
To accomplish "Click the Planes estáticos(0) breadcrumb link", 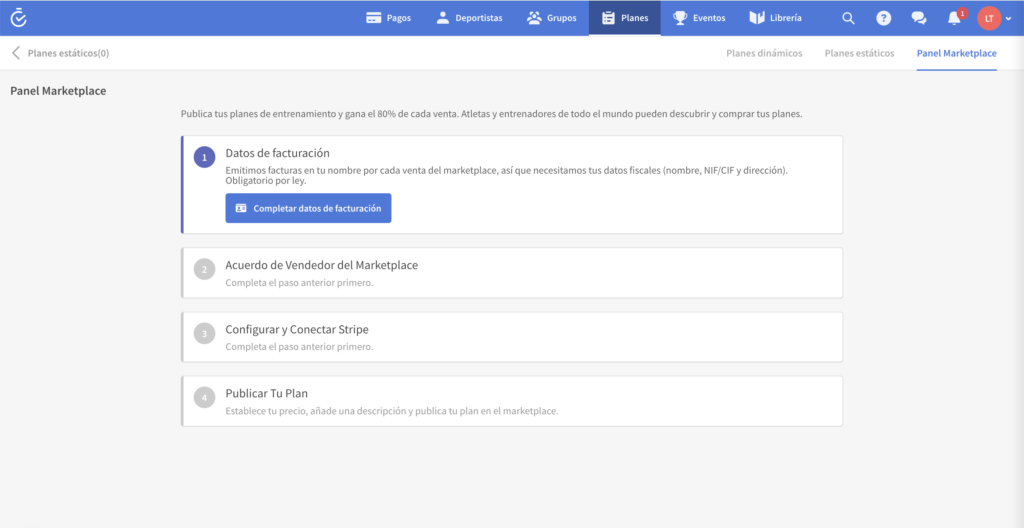I will pyautogui.click(x=68, y=53).
